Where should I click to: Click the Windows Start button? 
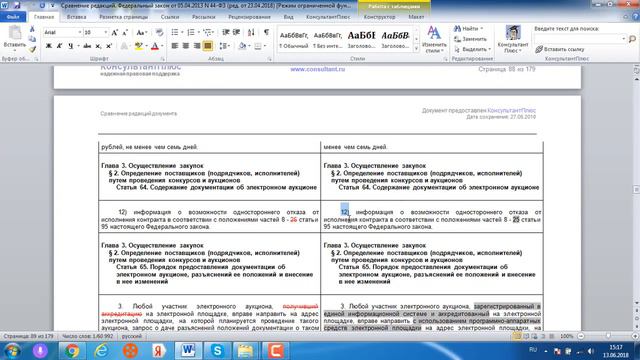coord(12,351)
